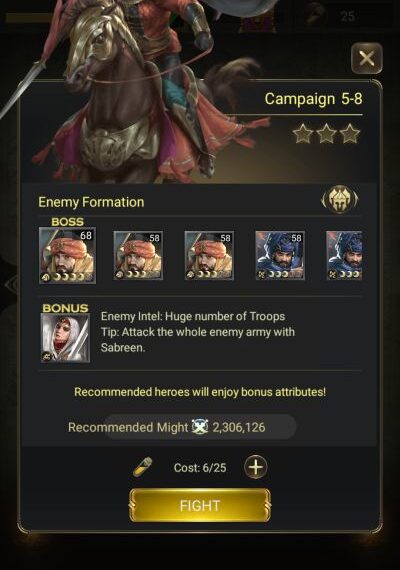The height and width of the screenshot is (570, 400).
Task: Tap the yellow stamina vial icon
Action: (143, 467)
